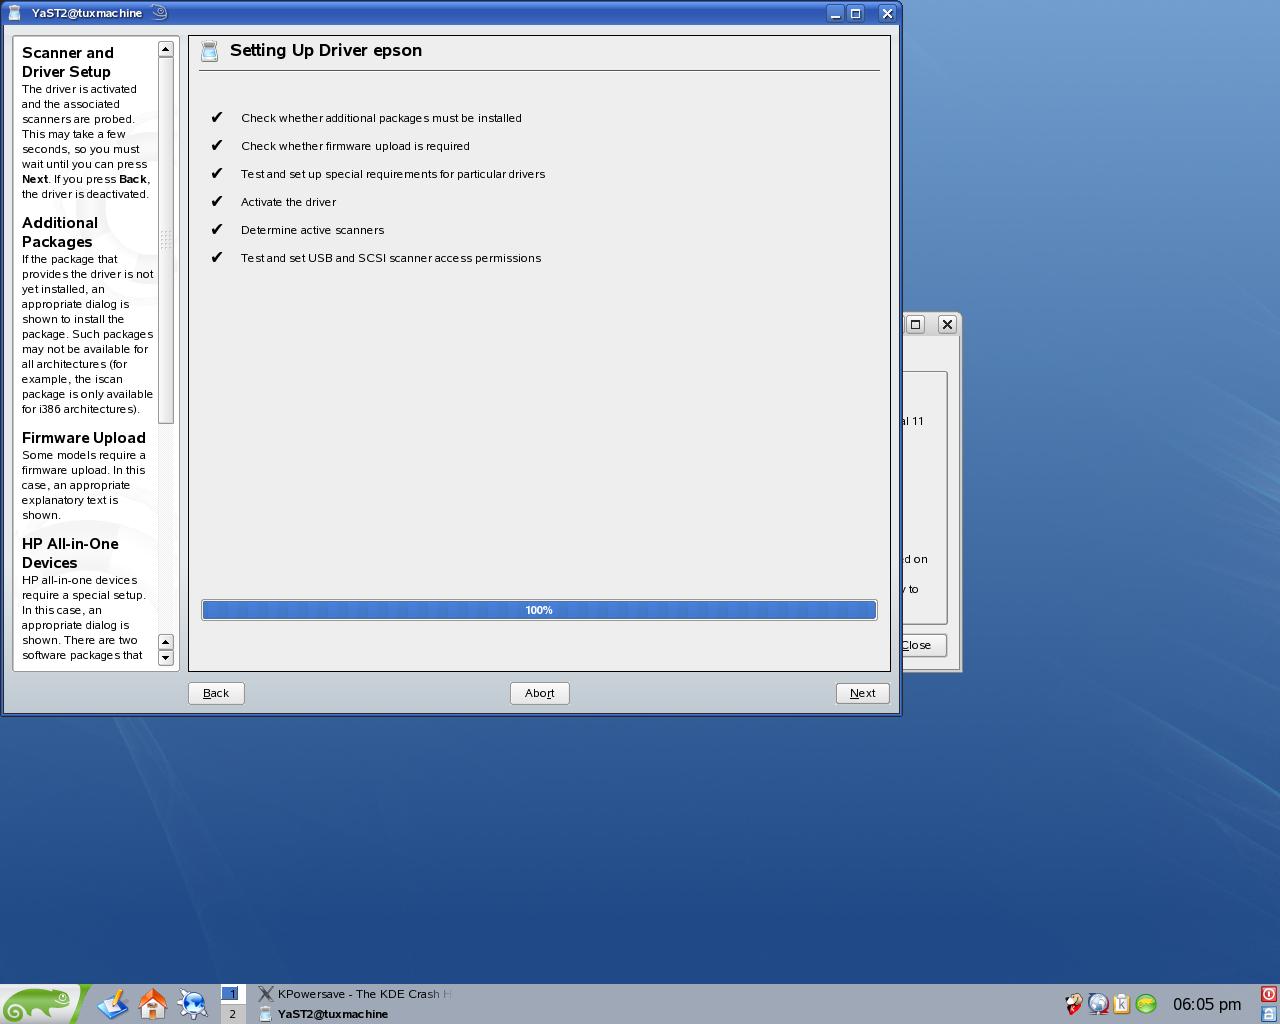This screenshot has height=1024, width=1280.
Task: Launch the office writer icon in panel
Action: tap(112, 1003)
